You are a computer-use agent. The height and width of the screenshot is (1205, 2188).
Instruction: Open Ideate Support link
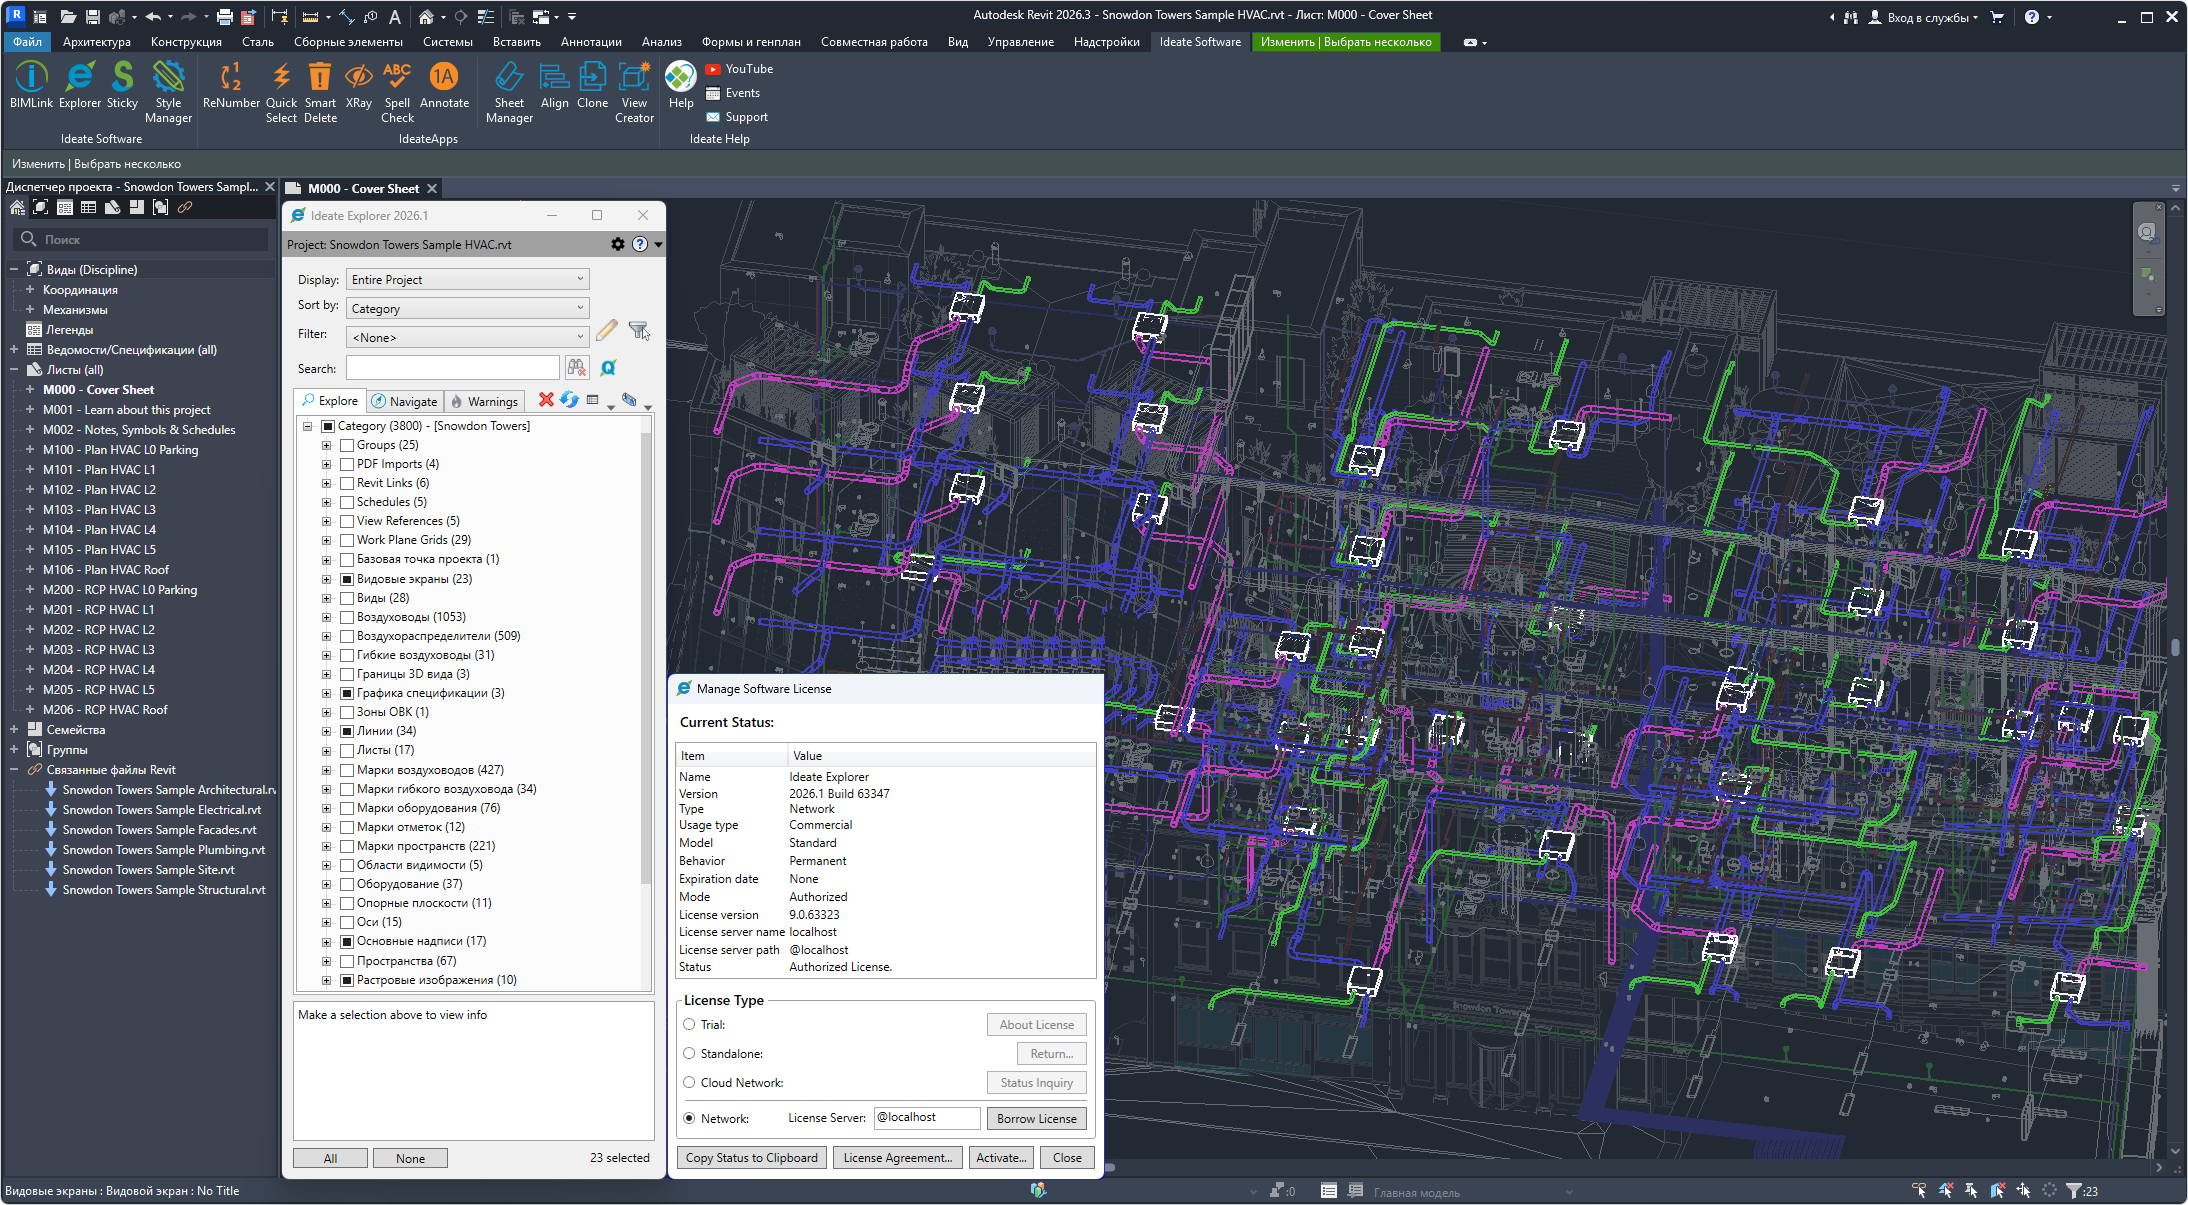click(x=737, y=117)
